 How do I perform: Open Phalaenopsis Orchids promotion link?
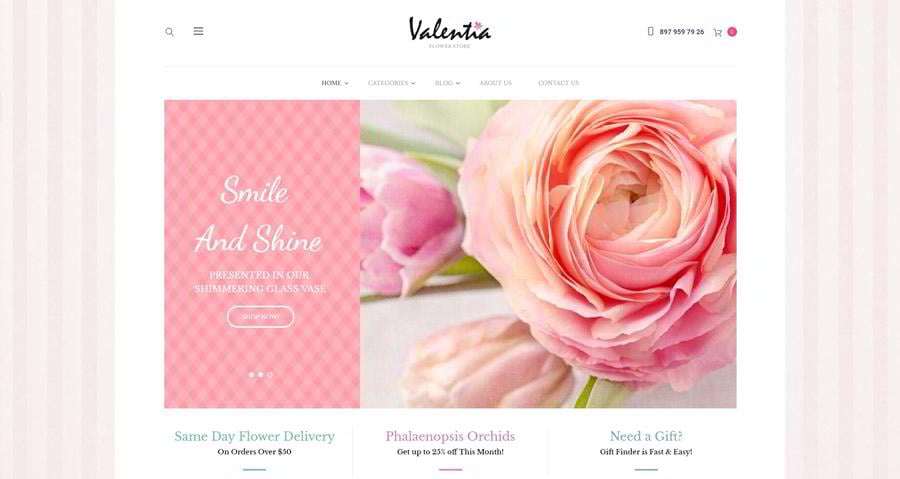[x=450, y=436]
